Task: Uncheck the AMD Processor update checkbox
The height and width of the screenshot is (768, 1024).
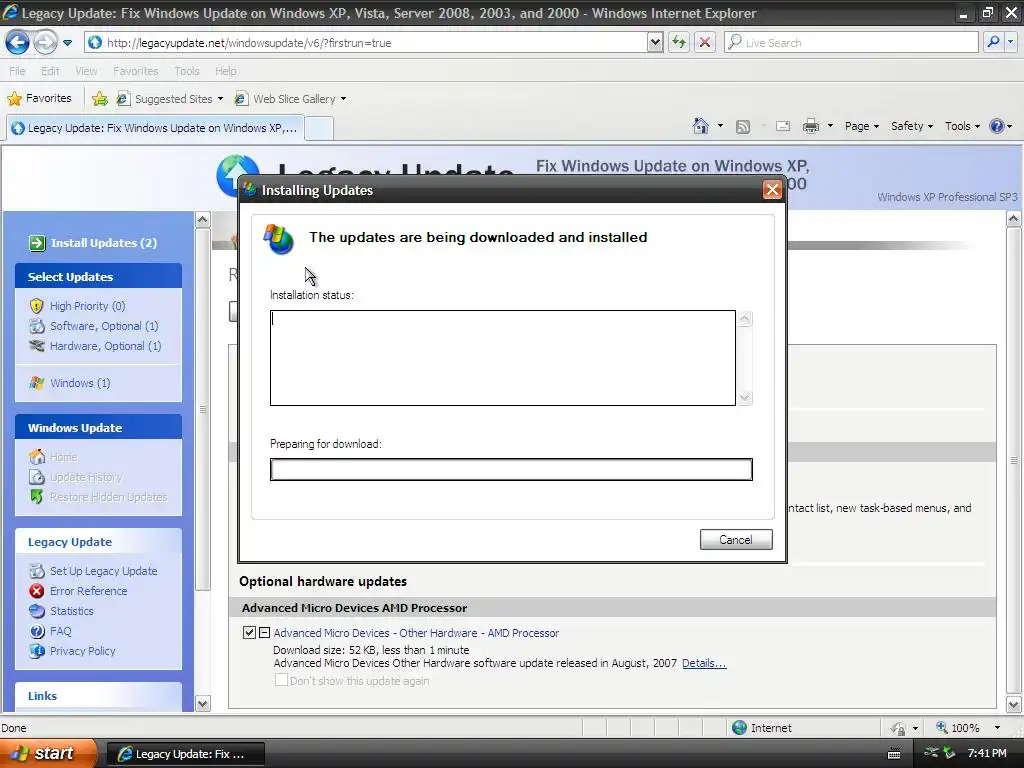Action: click(x=249, y=632)
